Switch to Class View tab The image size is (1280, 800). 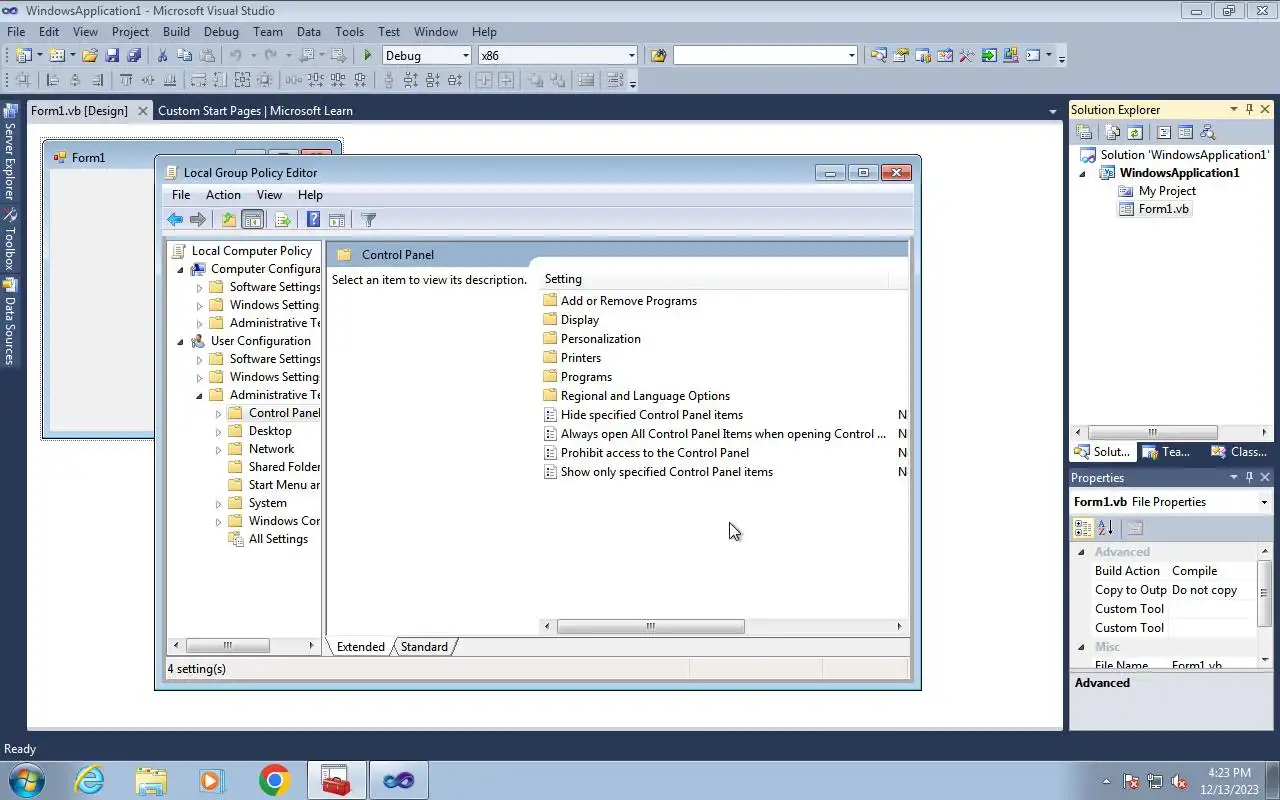pyautogui.click(x=1238, y=452)
